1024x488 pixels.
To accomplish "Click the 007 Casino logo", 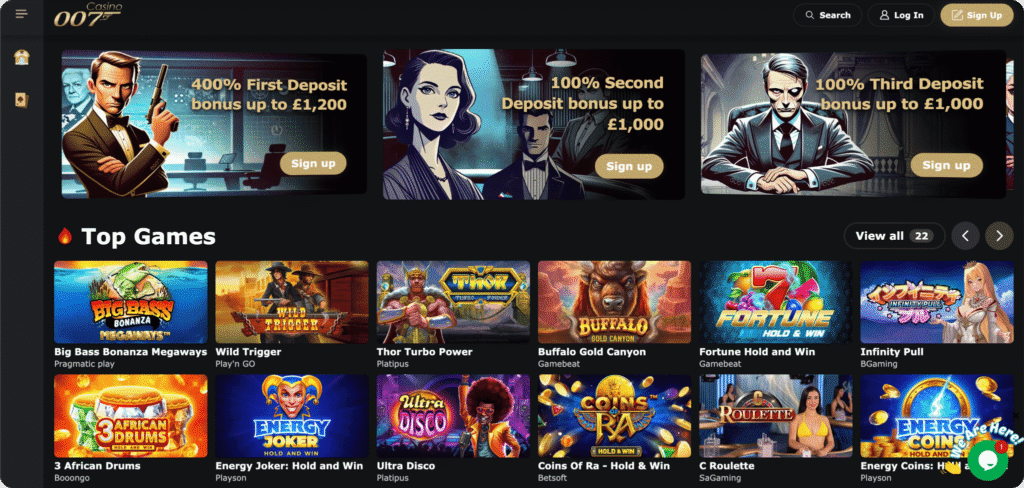I will (88, 16).
